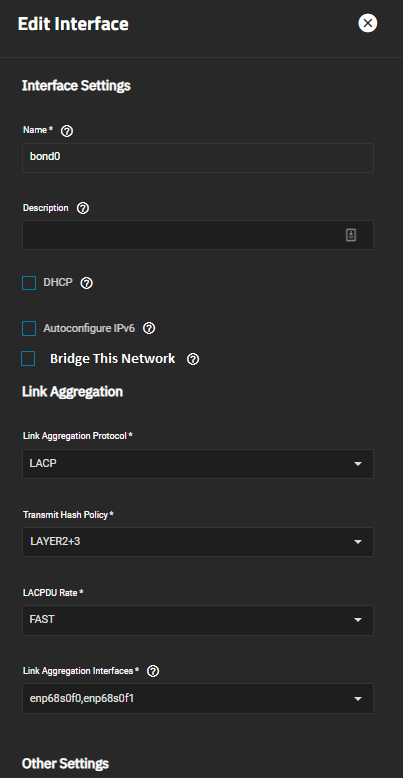
Task: Click the Name input containing bond0
Action: tap(198, 158)
